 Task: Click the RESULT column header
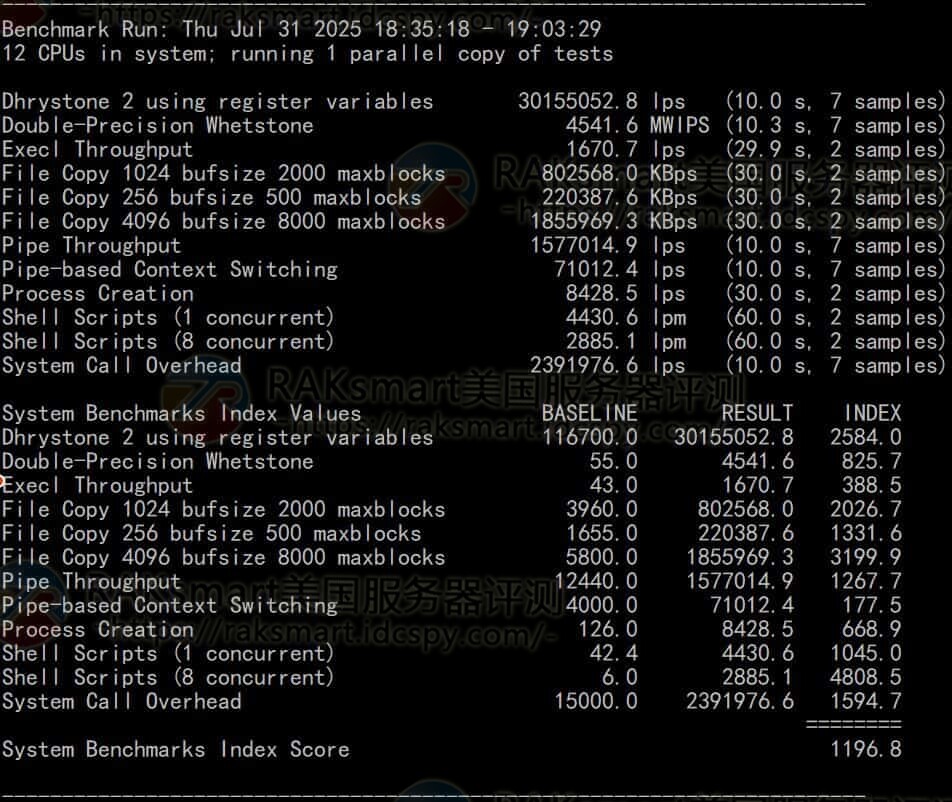pos(757,413)
